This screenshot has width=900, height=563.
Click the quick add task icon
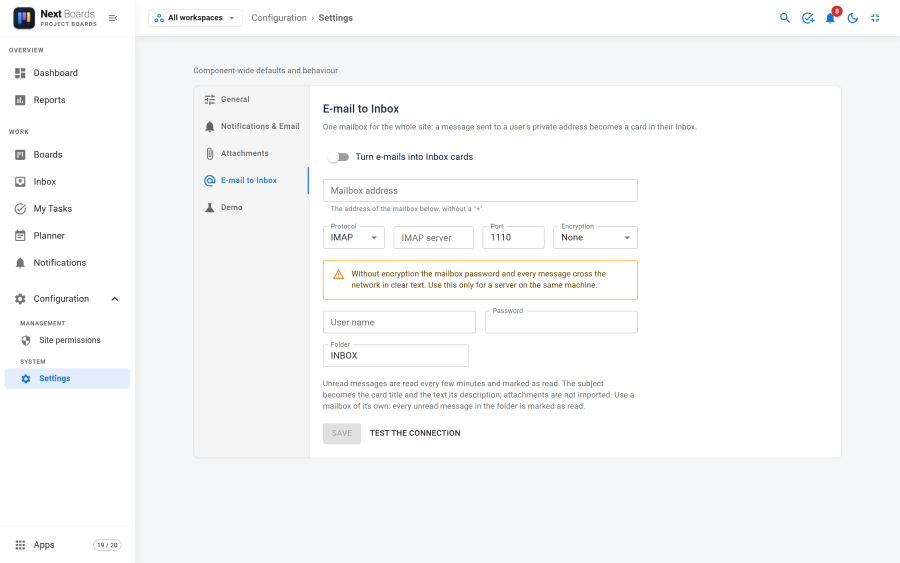point(808,18)
